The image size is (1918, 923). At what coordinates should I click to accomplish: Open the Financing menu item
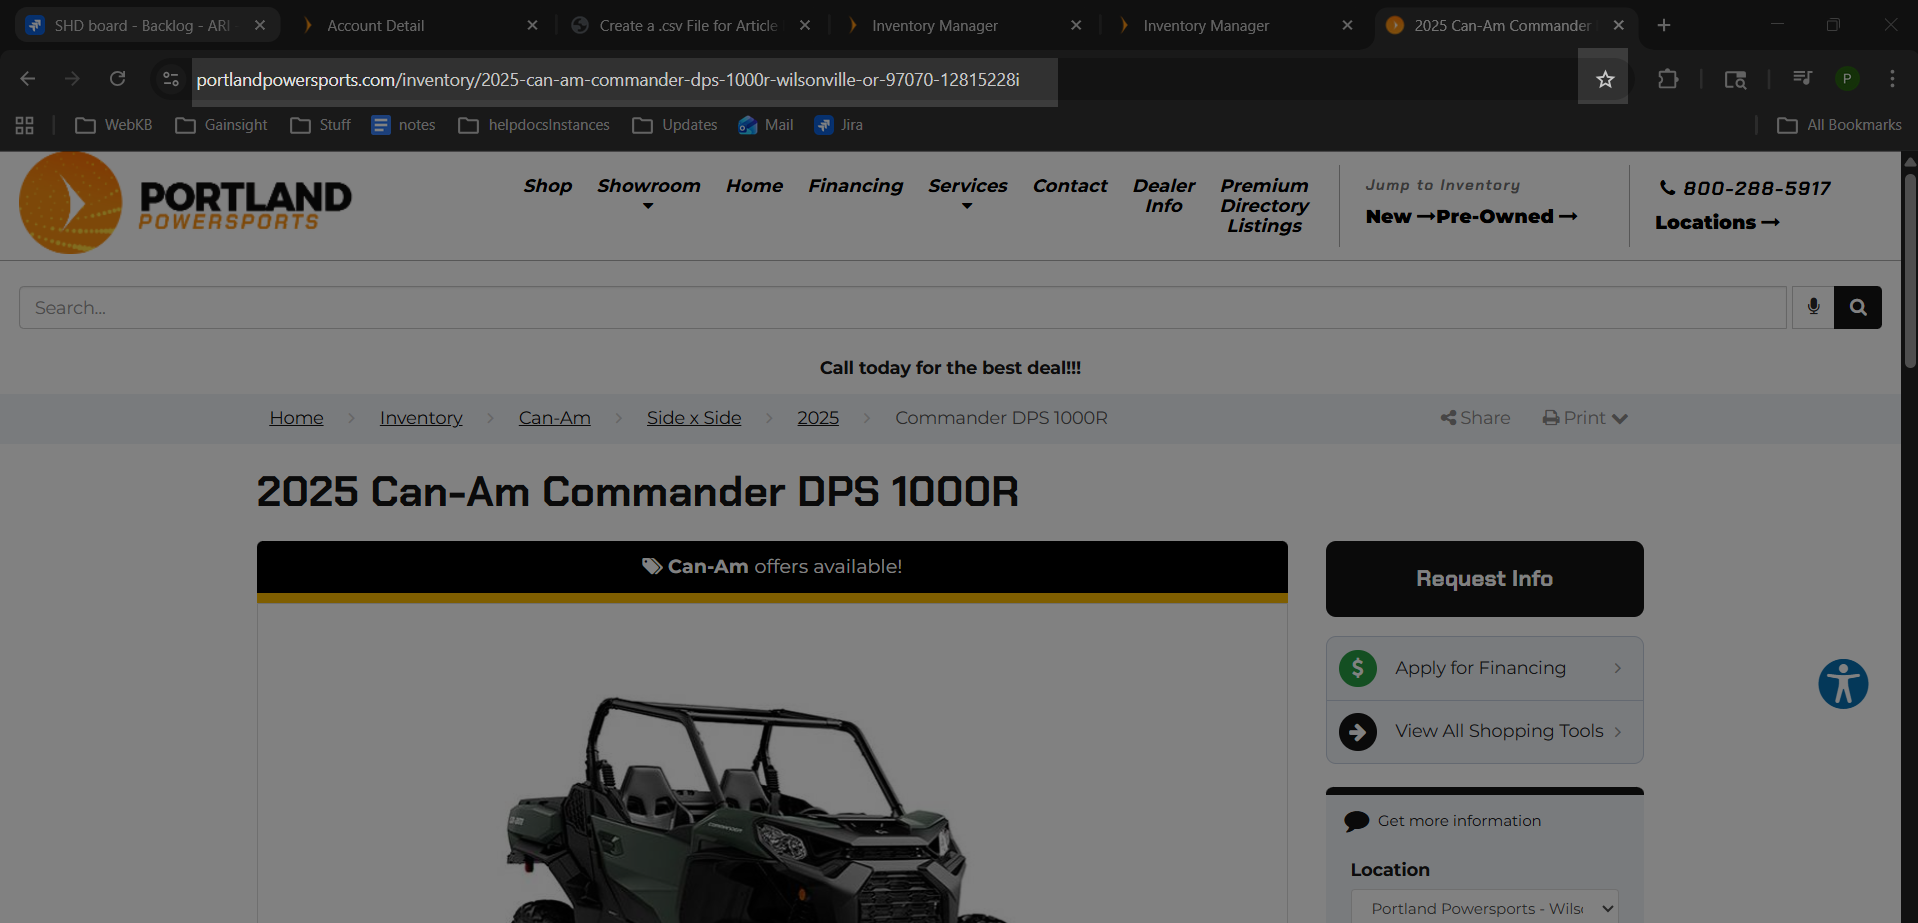tap(856, 186)
